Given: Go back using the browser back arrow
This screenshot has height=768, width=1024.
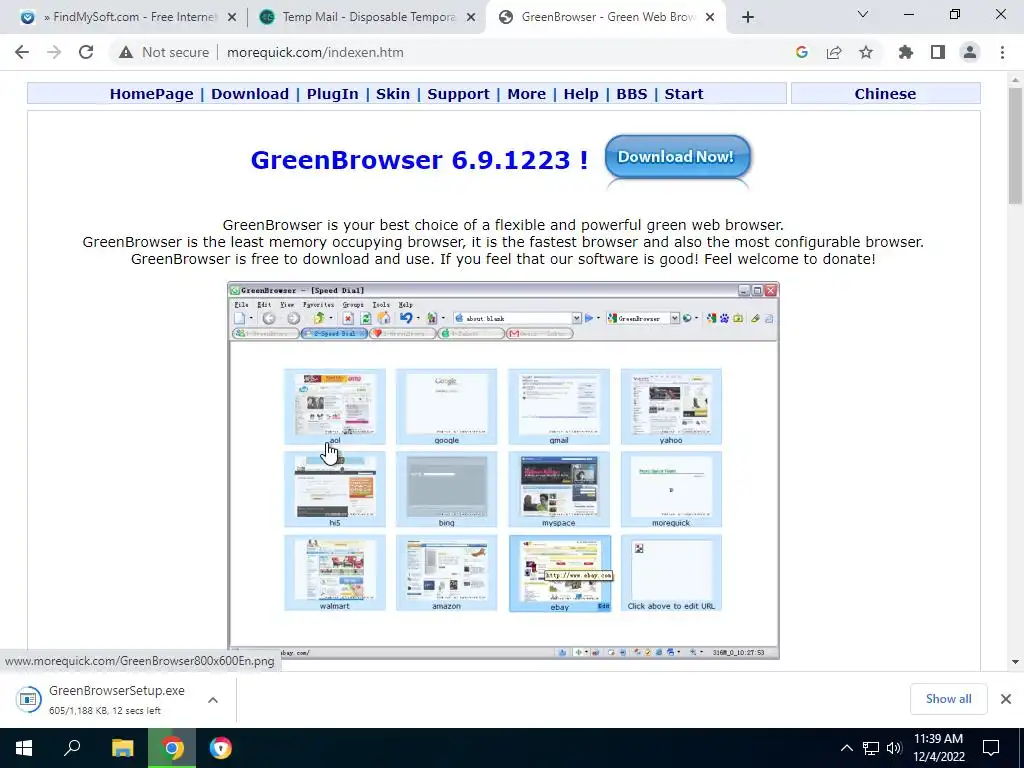Looking at the screenshot, I should pos(22,52).
